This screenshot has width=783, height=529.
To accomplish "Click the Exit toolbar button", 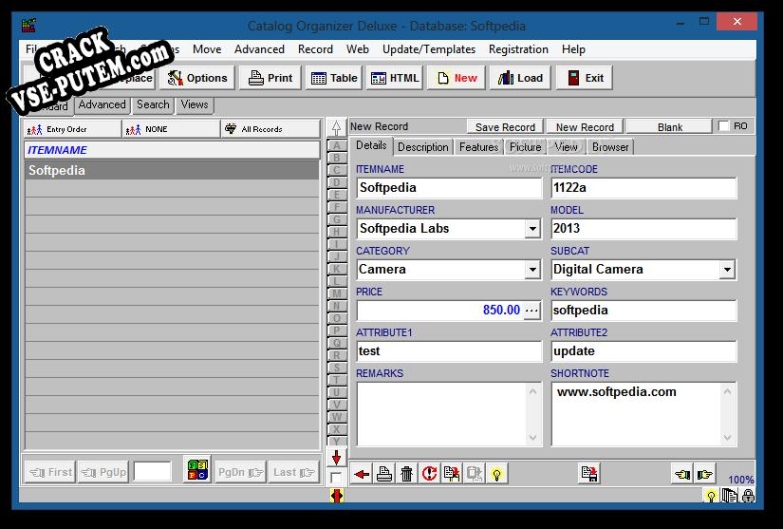I will point(585,78).
